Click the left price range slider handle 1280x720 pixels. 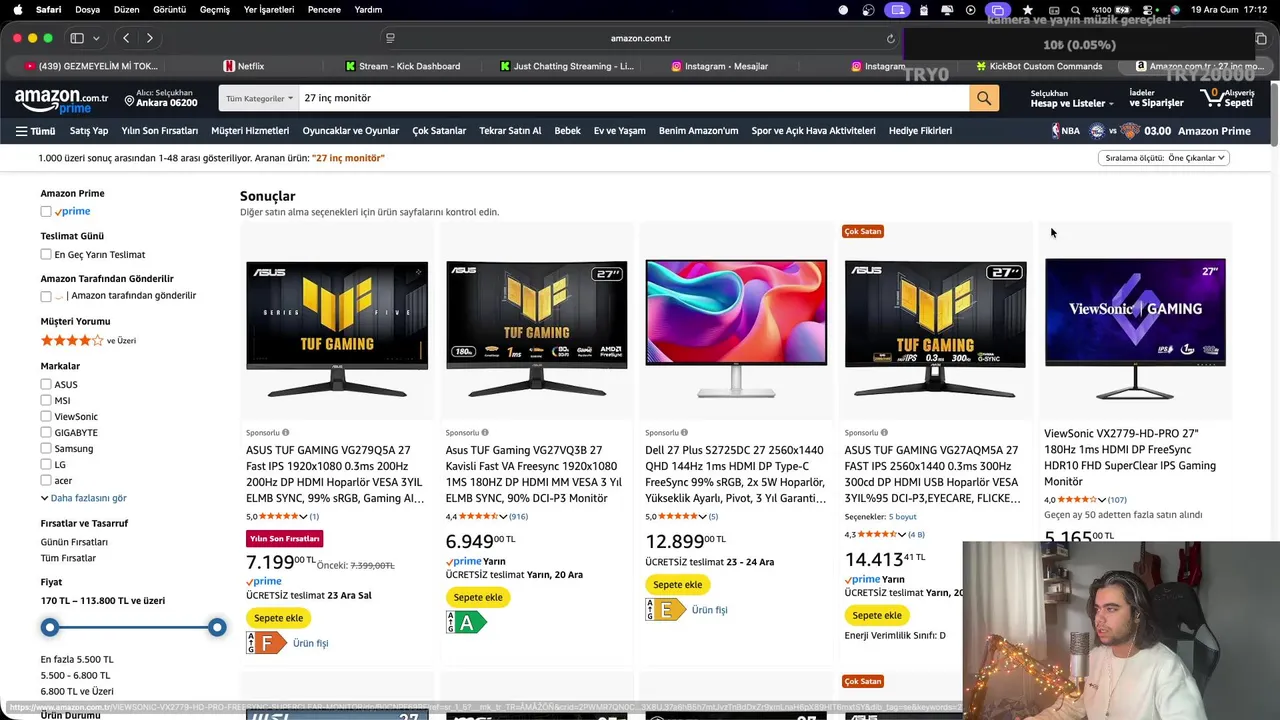click(x=50, y=628)
